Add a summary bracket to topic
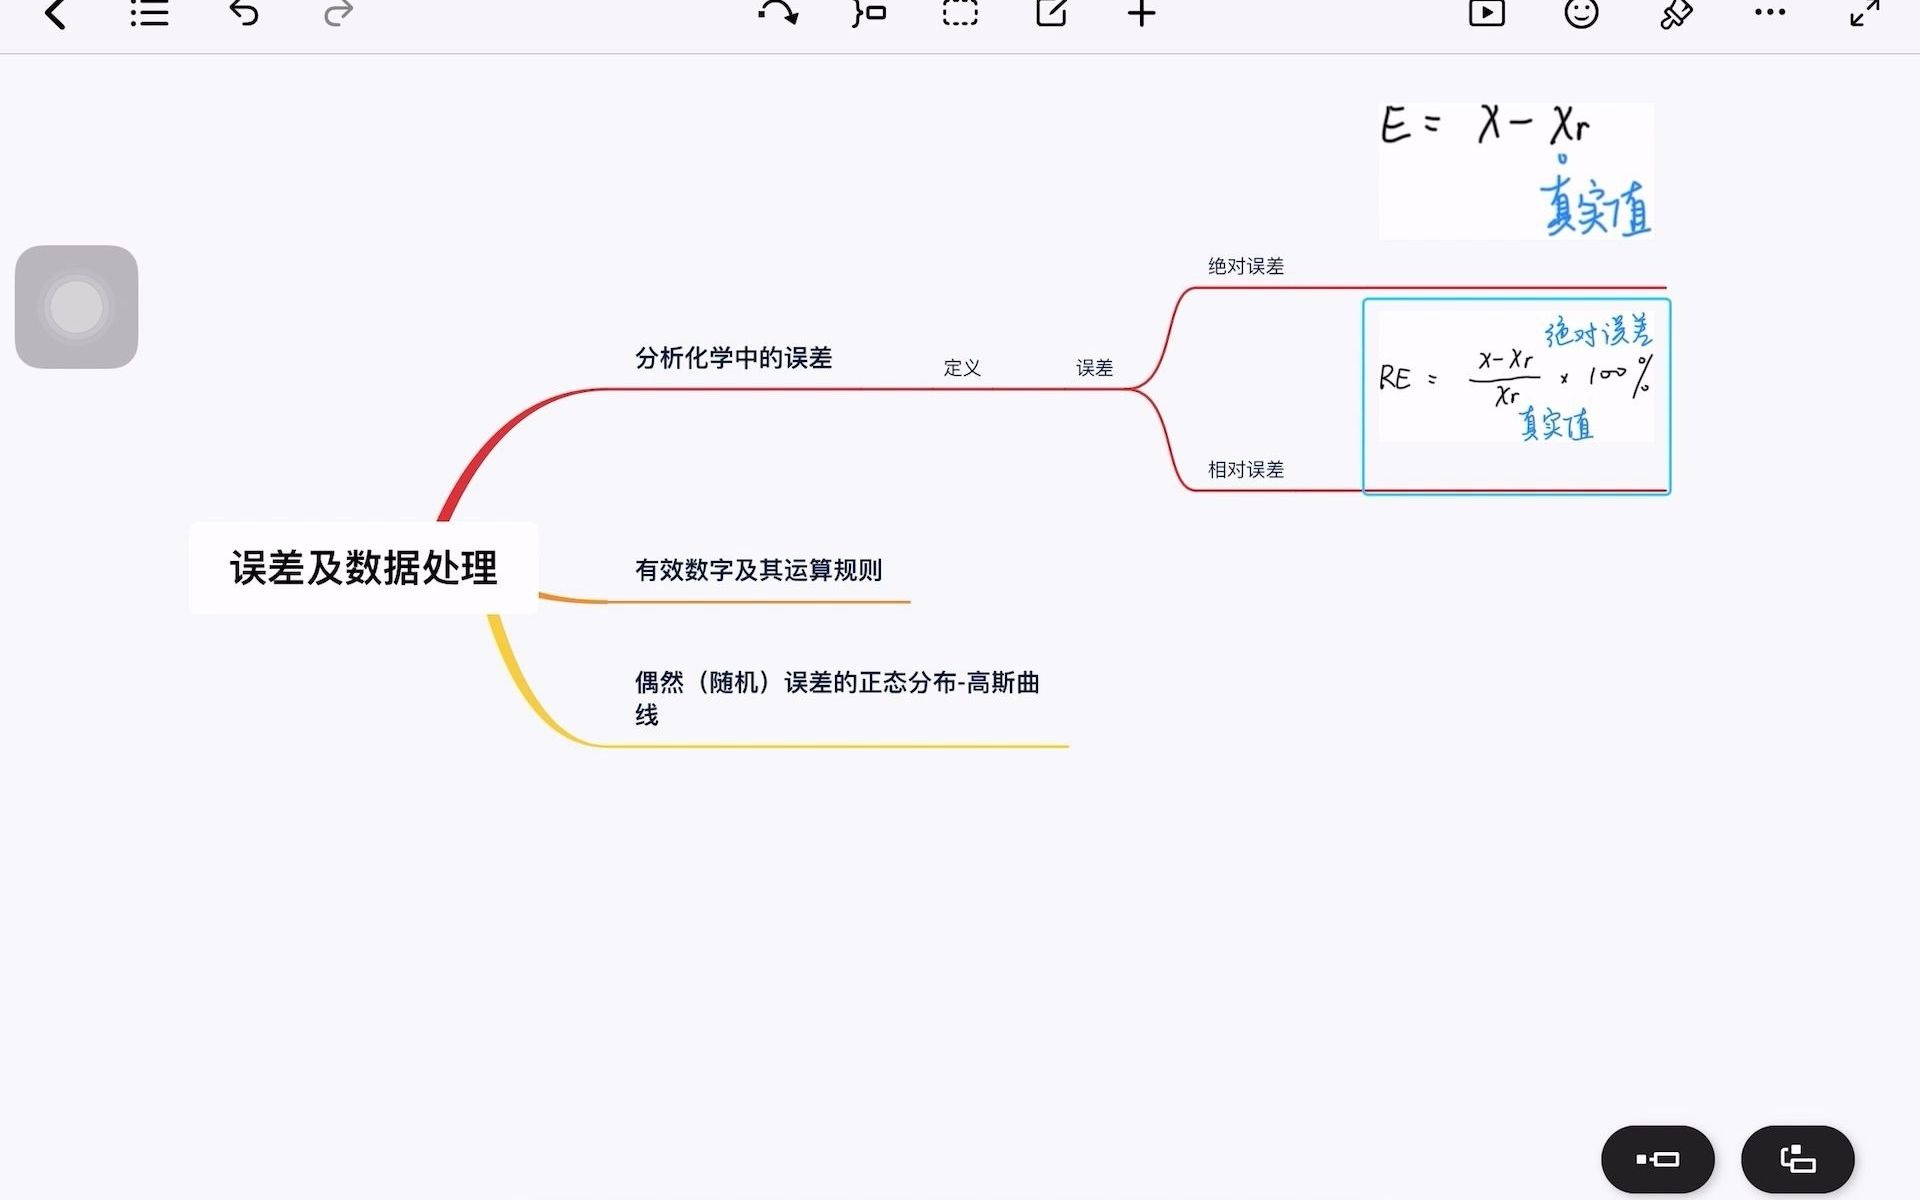This screenshot has width=1920, height=1200. coord(869,14)
